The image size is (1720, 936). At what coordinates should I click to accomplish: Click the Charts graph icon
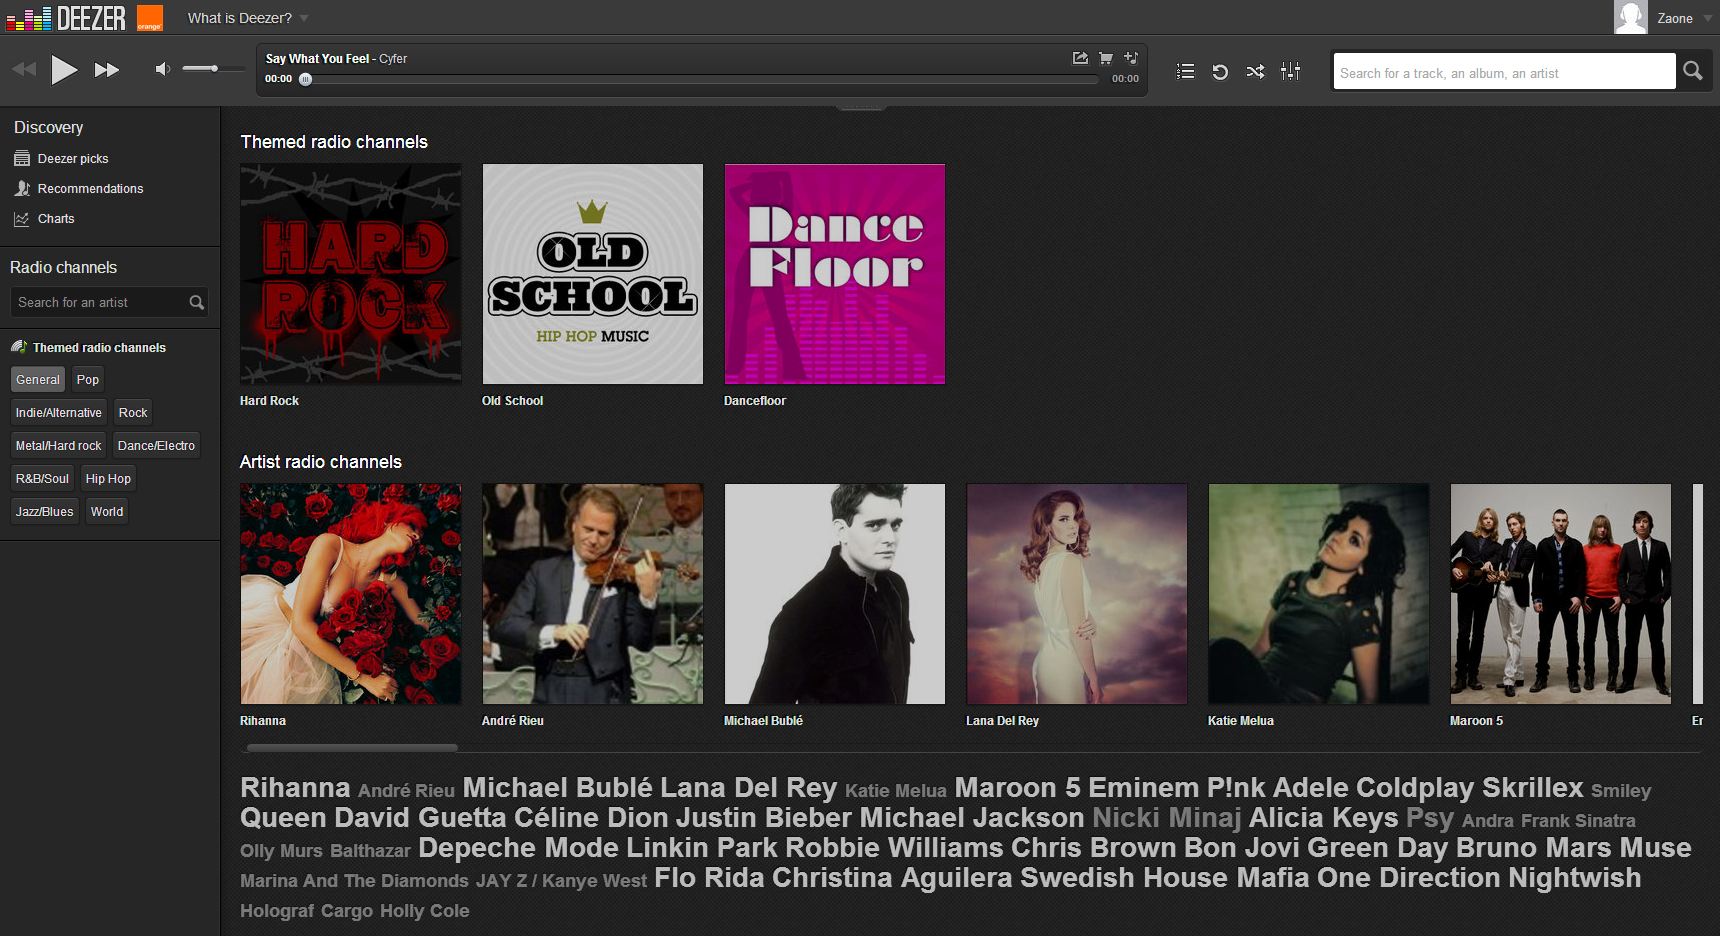[x=22, y=218]
